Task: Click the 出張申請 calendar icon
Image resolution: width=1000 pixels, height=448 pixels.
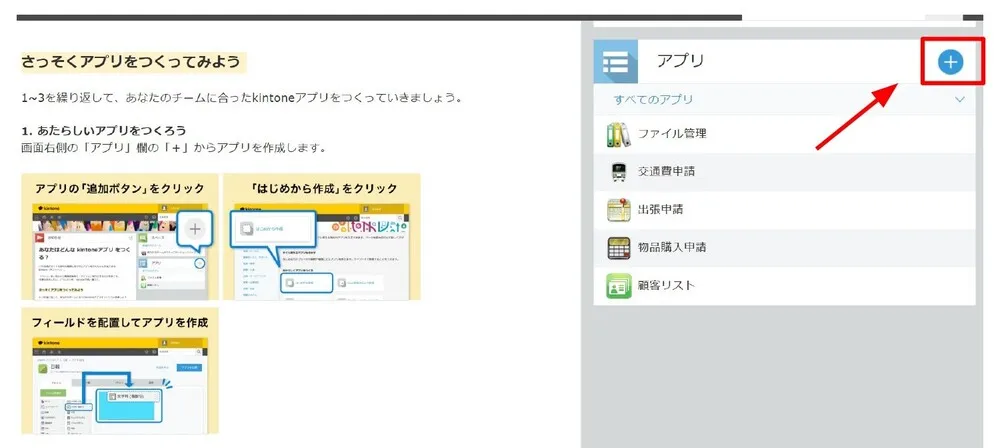Action: 619,210
